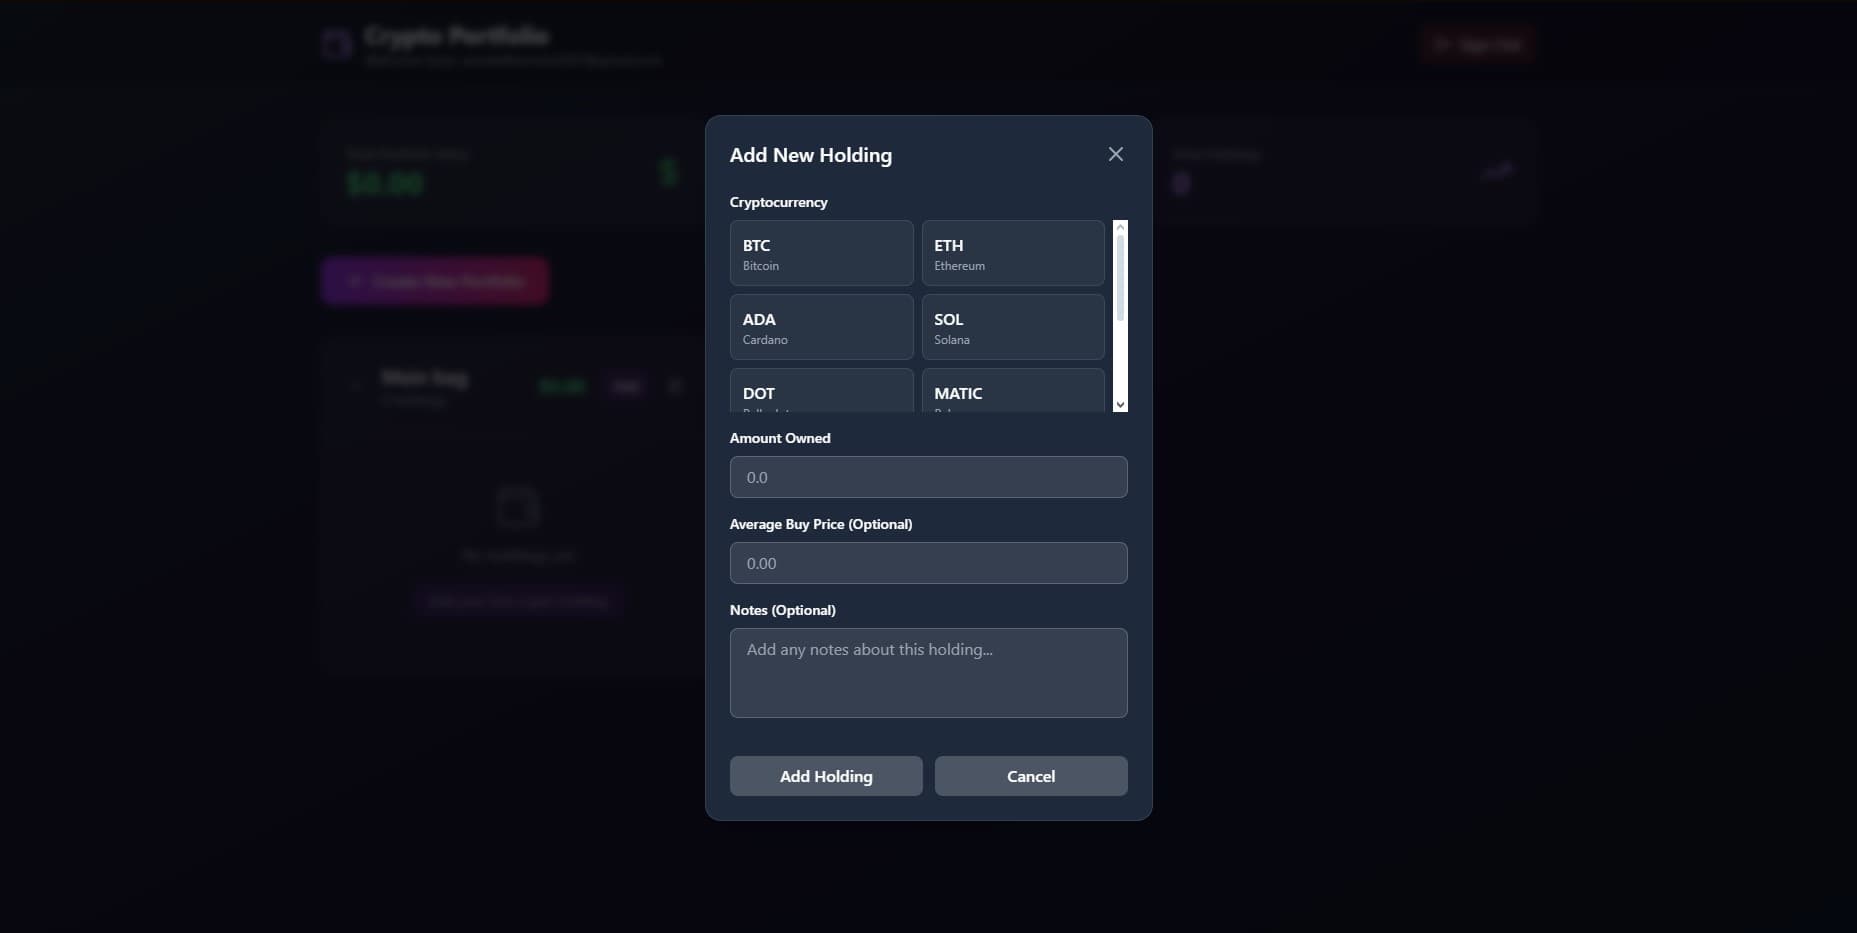Click the Crypto Portfolio logo icon

pos(336,44)
